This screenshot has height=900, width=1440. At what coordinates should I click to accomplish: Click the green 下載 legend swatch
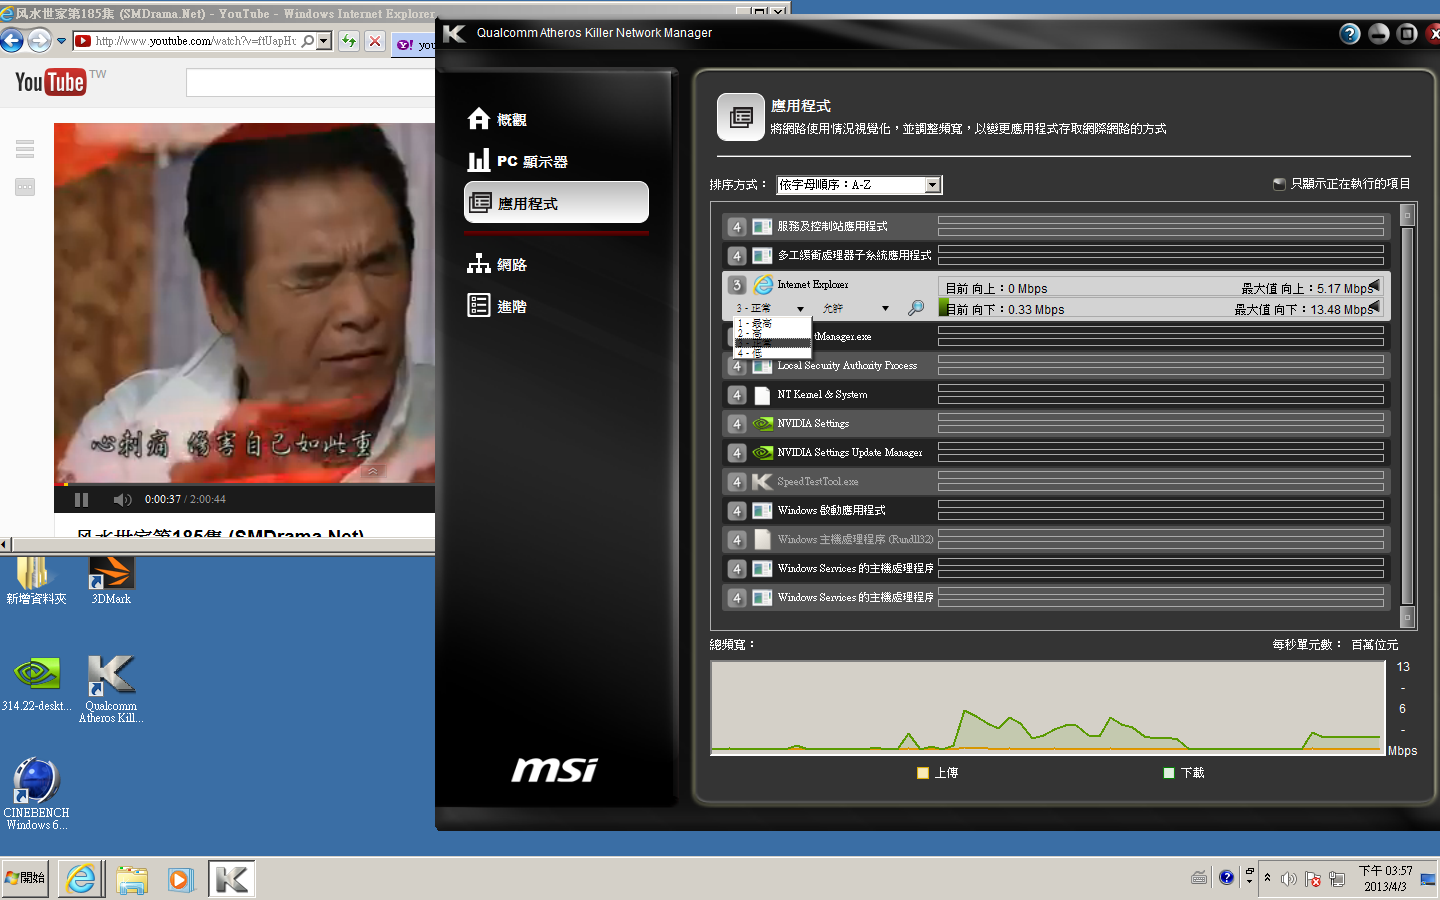[1169, 773]
